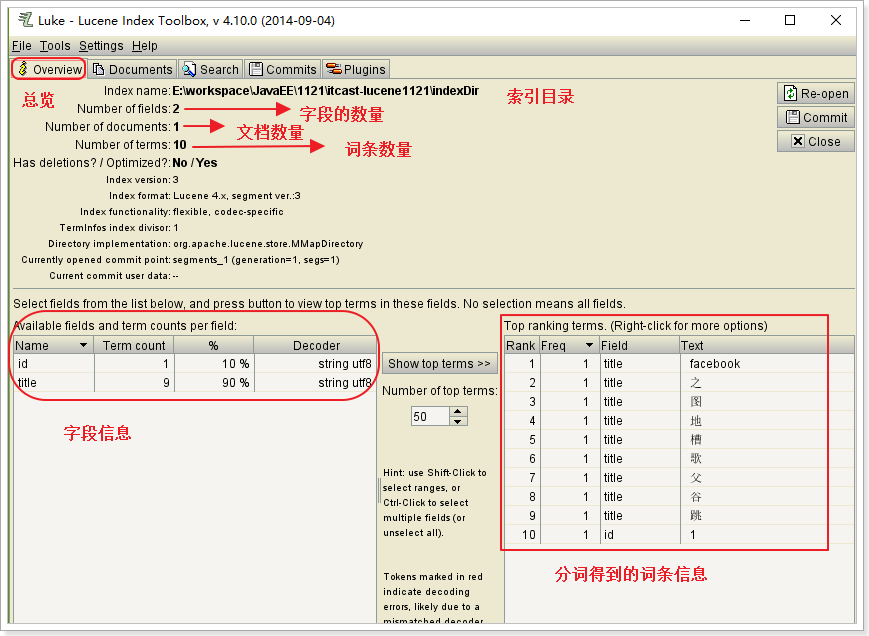Click the Commit button

(x=816, y=117)
